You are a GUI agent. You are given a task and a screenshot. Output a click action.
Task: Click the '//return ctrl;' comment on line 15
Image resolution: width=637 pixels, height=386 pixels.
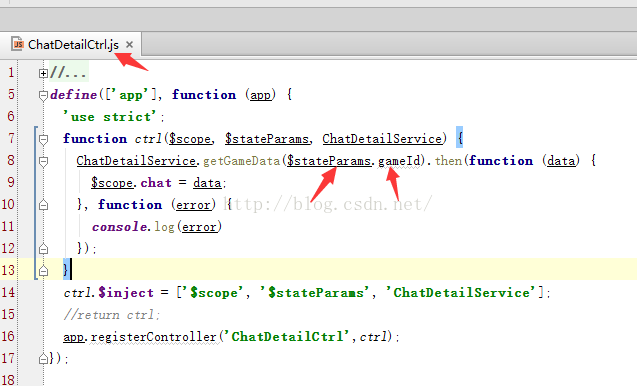coord(112,314)
